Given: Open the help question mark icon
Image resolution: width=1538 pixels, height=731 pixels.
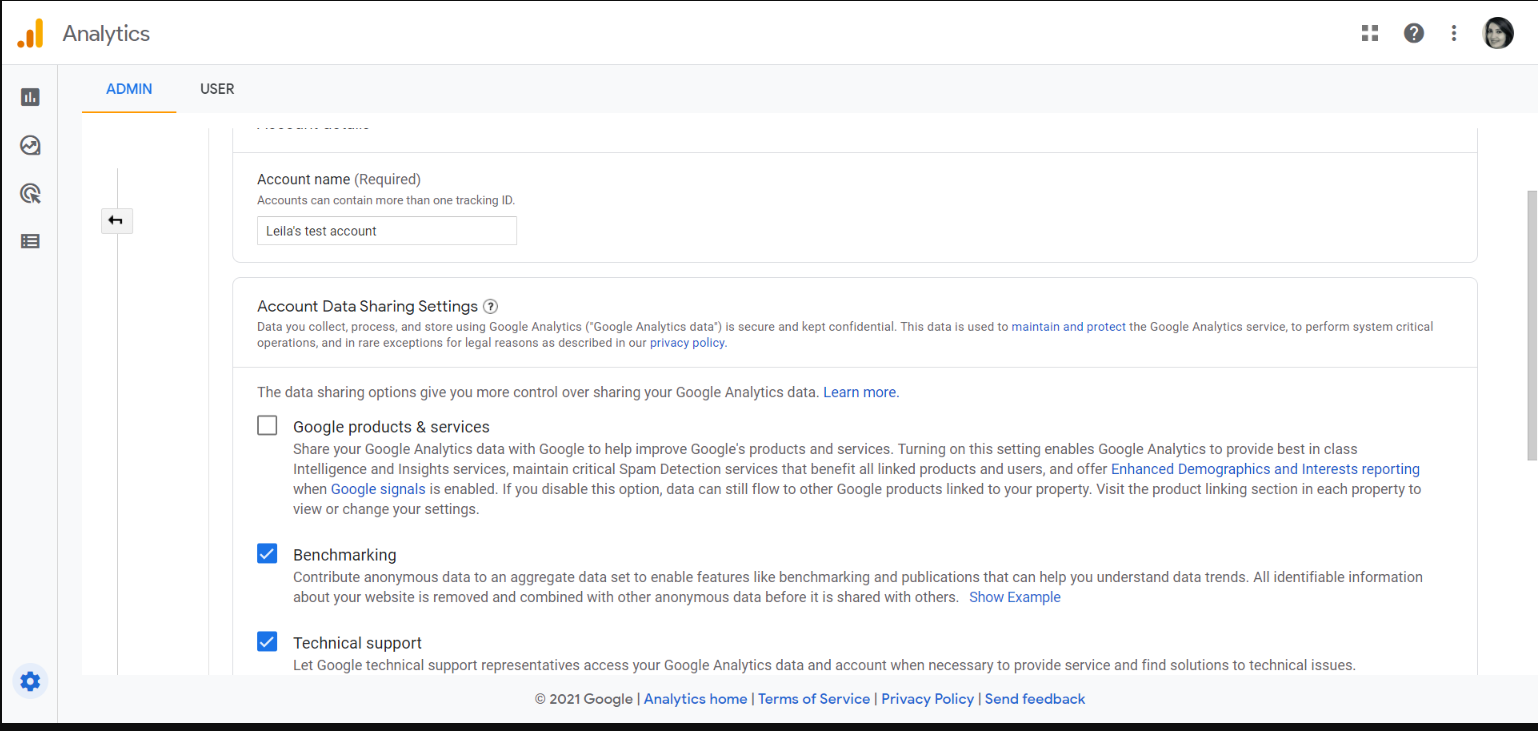Looking at the screenshot, I should (1414, 33).
